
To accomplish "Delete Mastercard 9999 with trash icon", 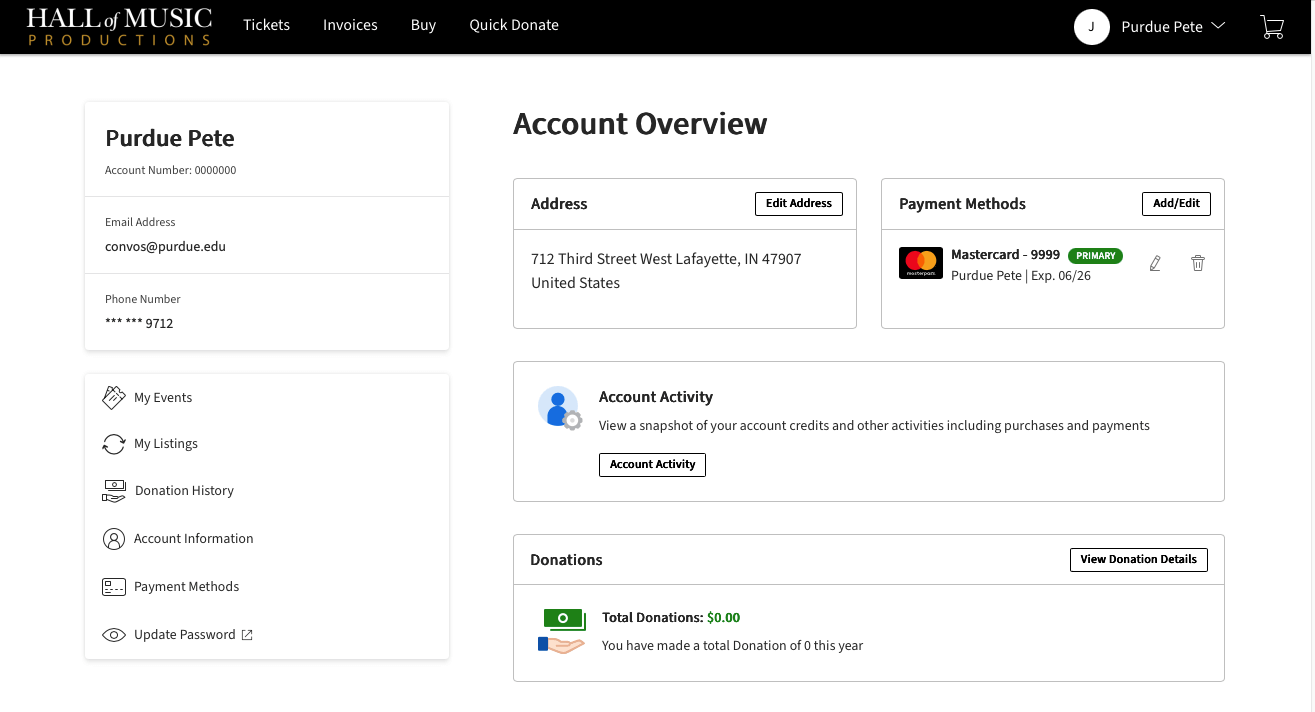I will (1198, 263).
